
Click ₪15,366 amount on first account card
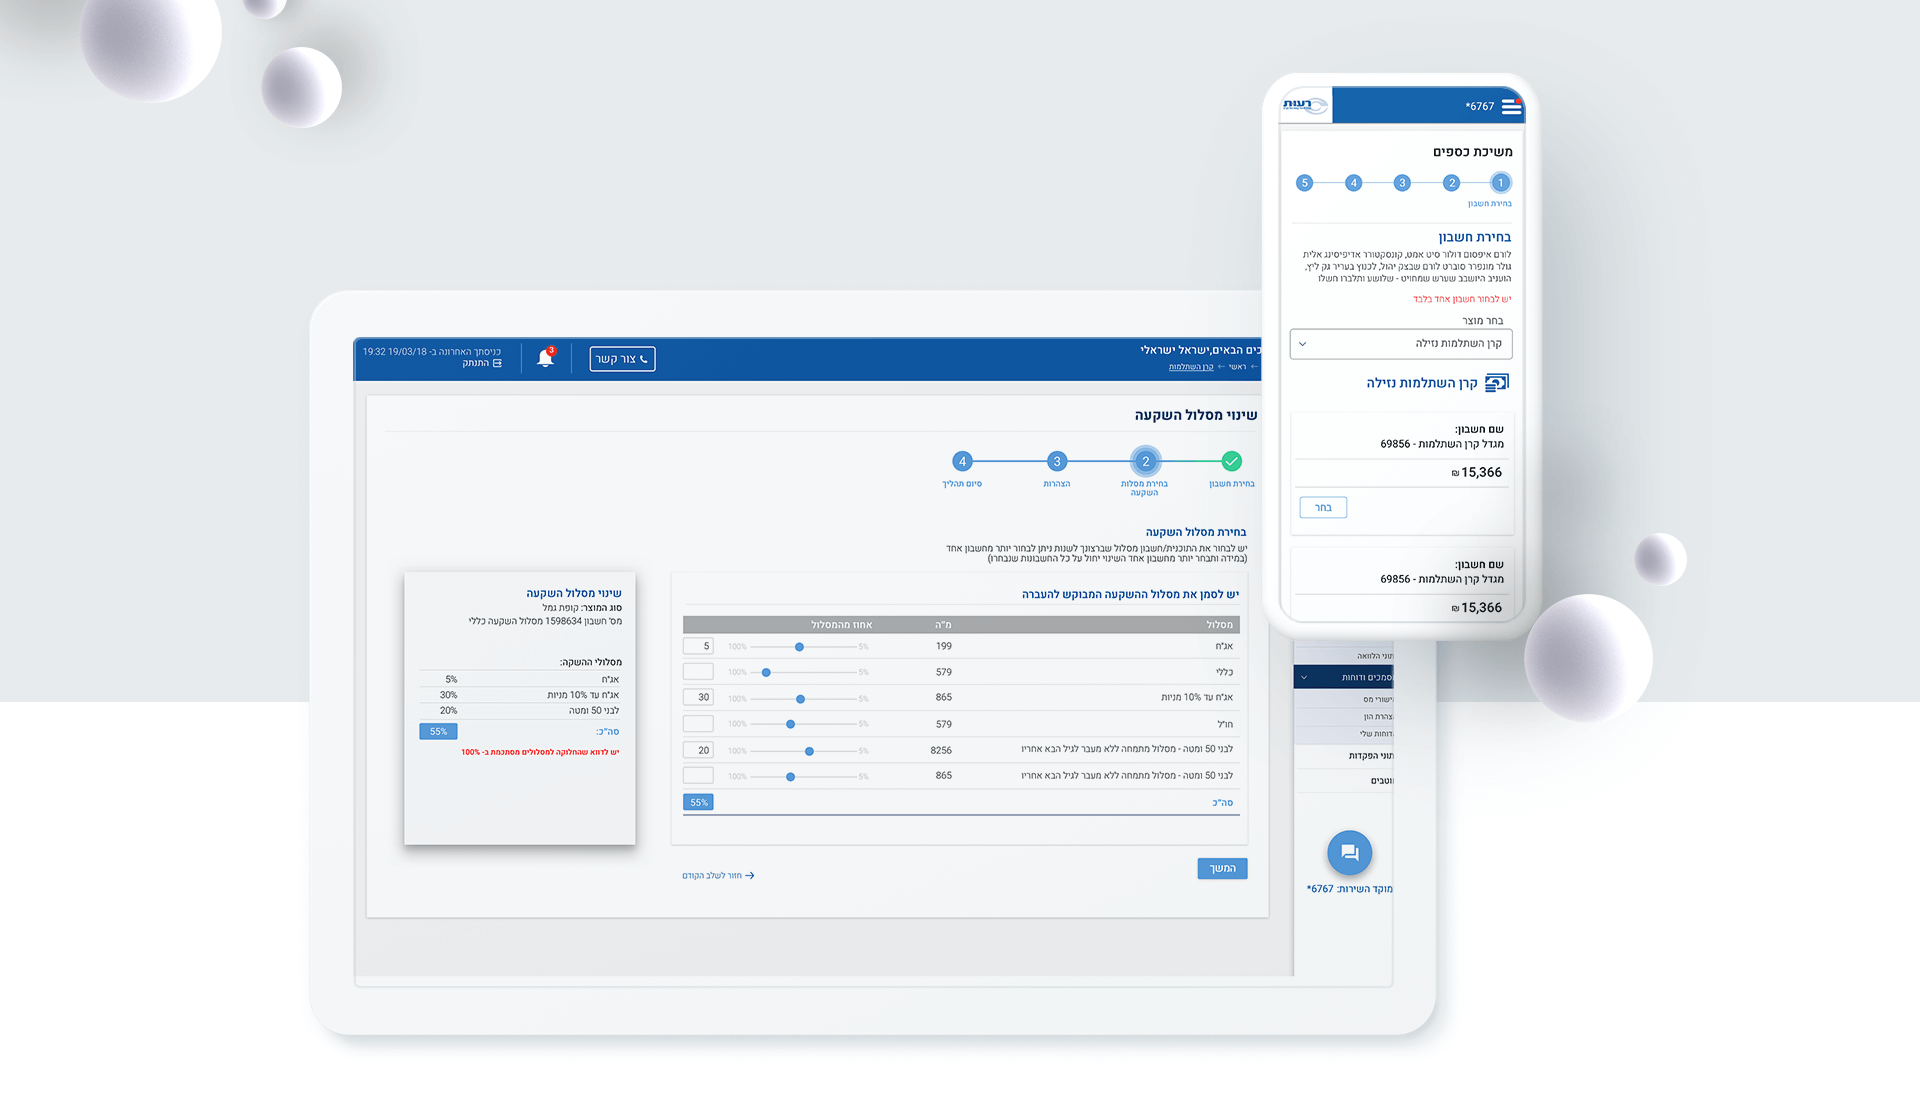(x=1477, y=473)
